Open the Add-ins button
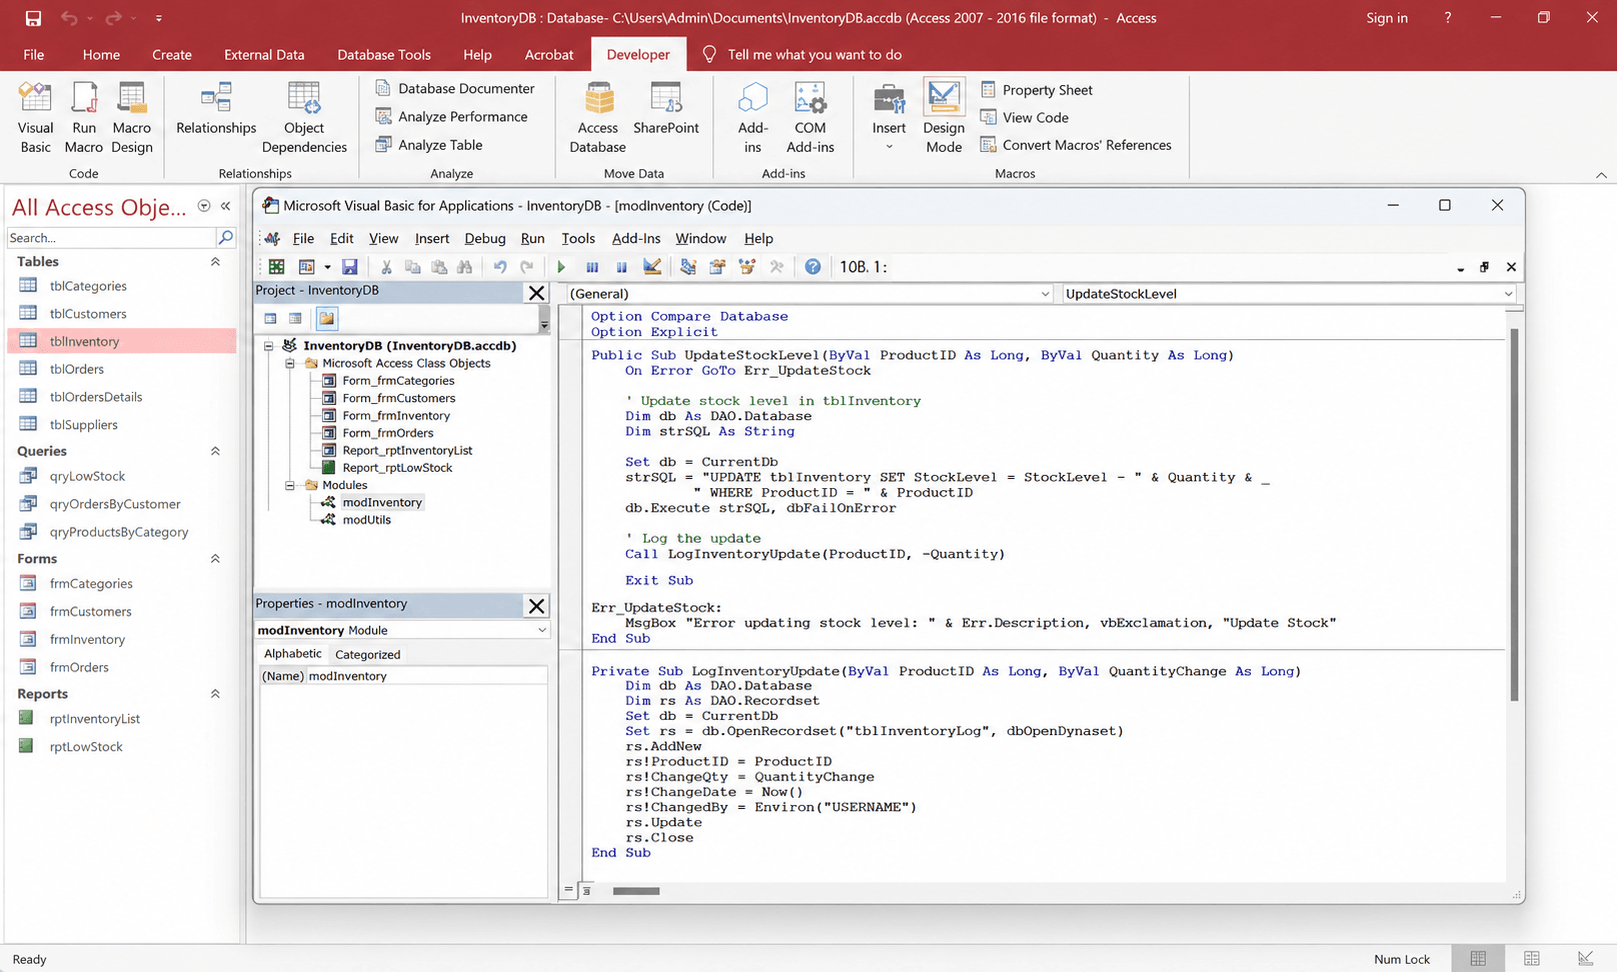This screenshot has width=1617, height=972. [753, 118]
